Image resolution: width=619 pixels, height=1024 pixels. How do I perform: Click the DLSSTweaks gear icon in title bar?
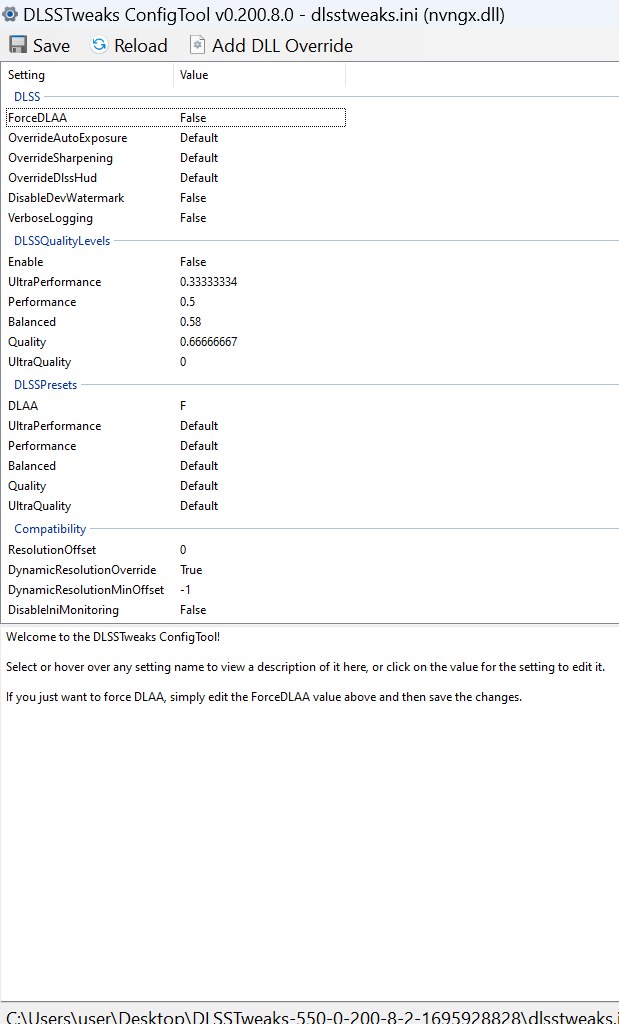[x=10, y=14]
